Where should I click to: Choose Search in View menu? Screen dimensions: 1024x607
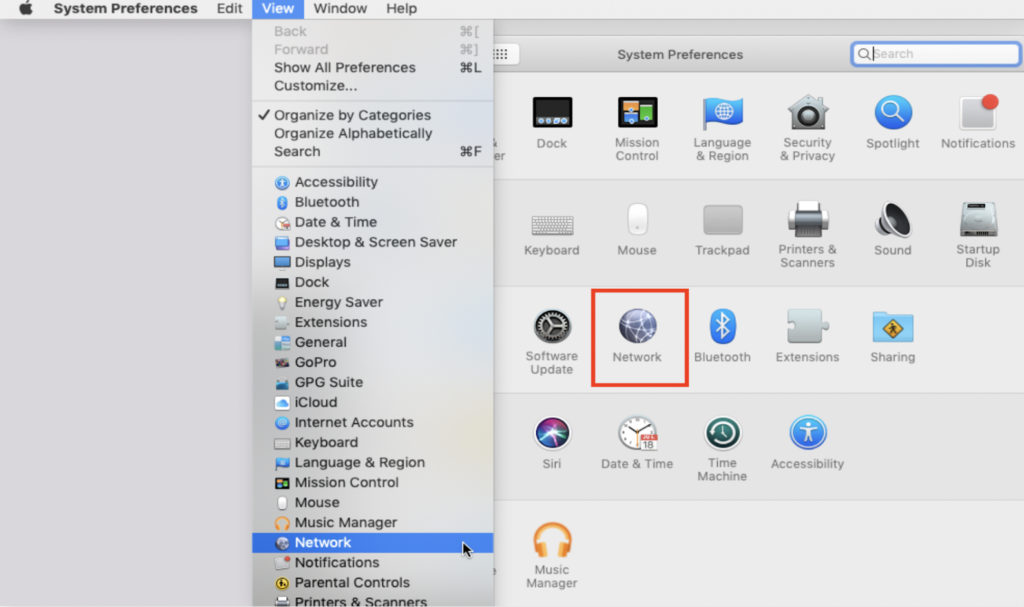point(373,152)
